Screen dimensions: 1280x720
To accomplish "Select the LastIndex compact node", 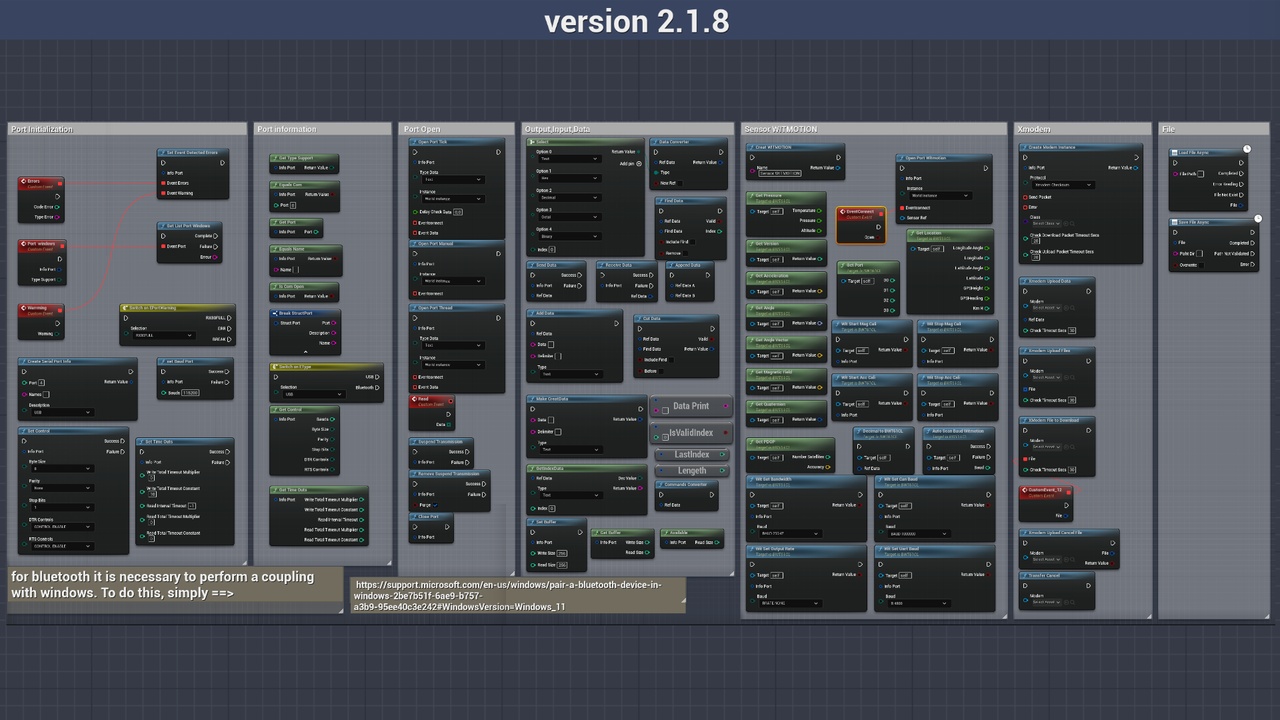I will [x=692, y=454].
